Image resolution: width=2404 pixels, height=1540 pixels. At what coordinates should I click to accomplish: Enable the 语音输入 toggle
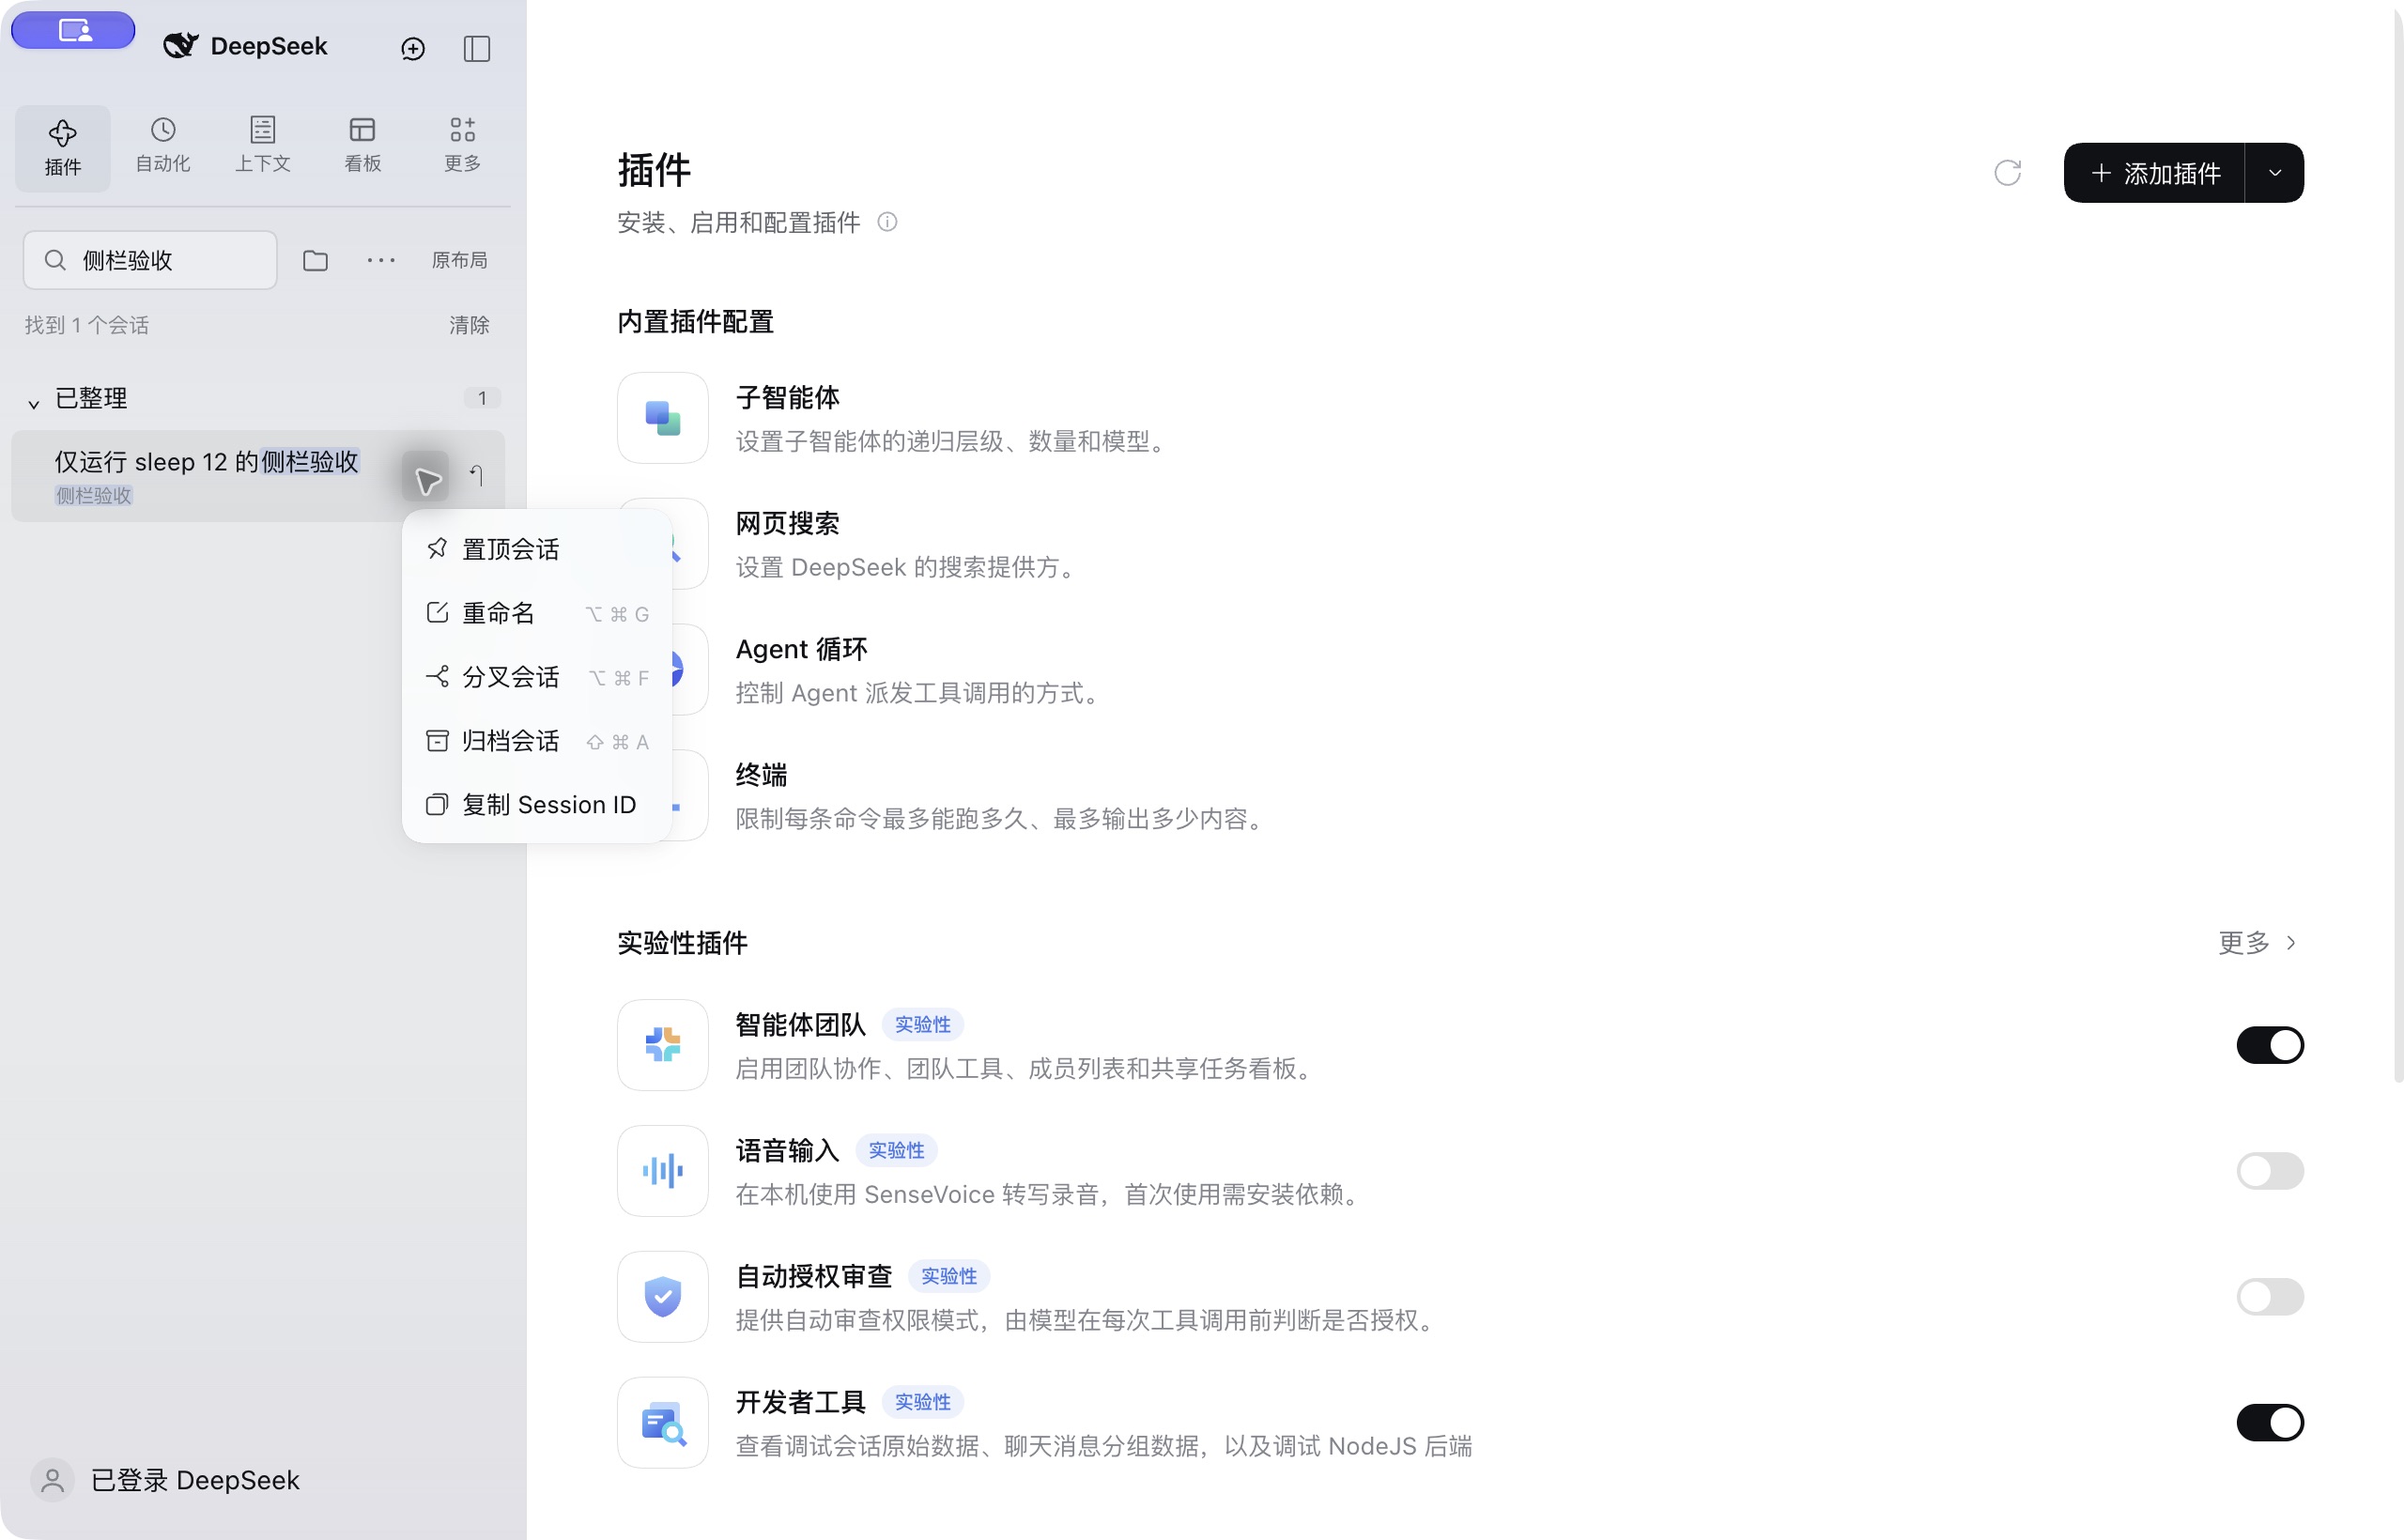point(2269,1171)
